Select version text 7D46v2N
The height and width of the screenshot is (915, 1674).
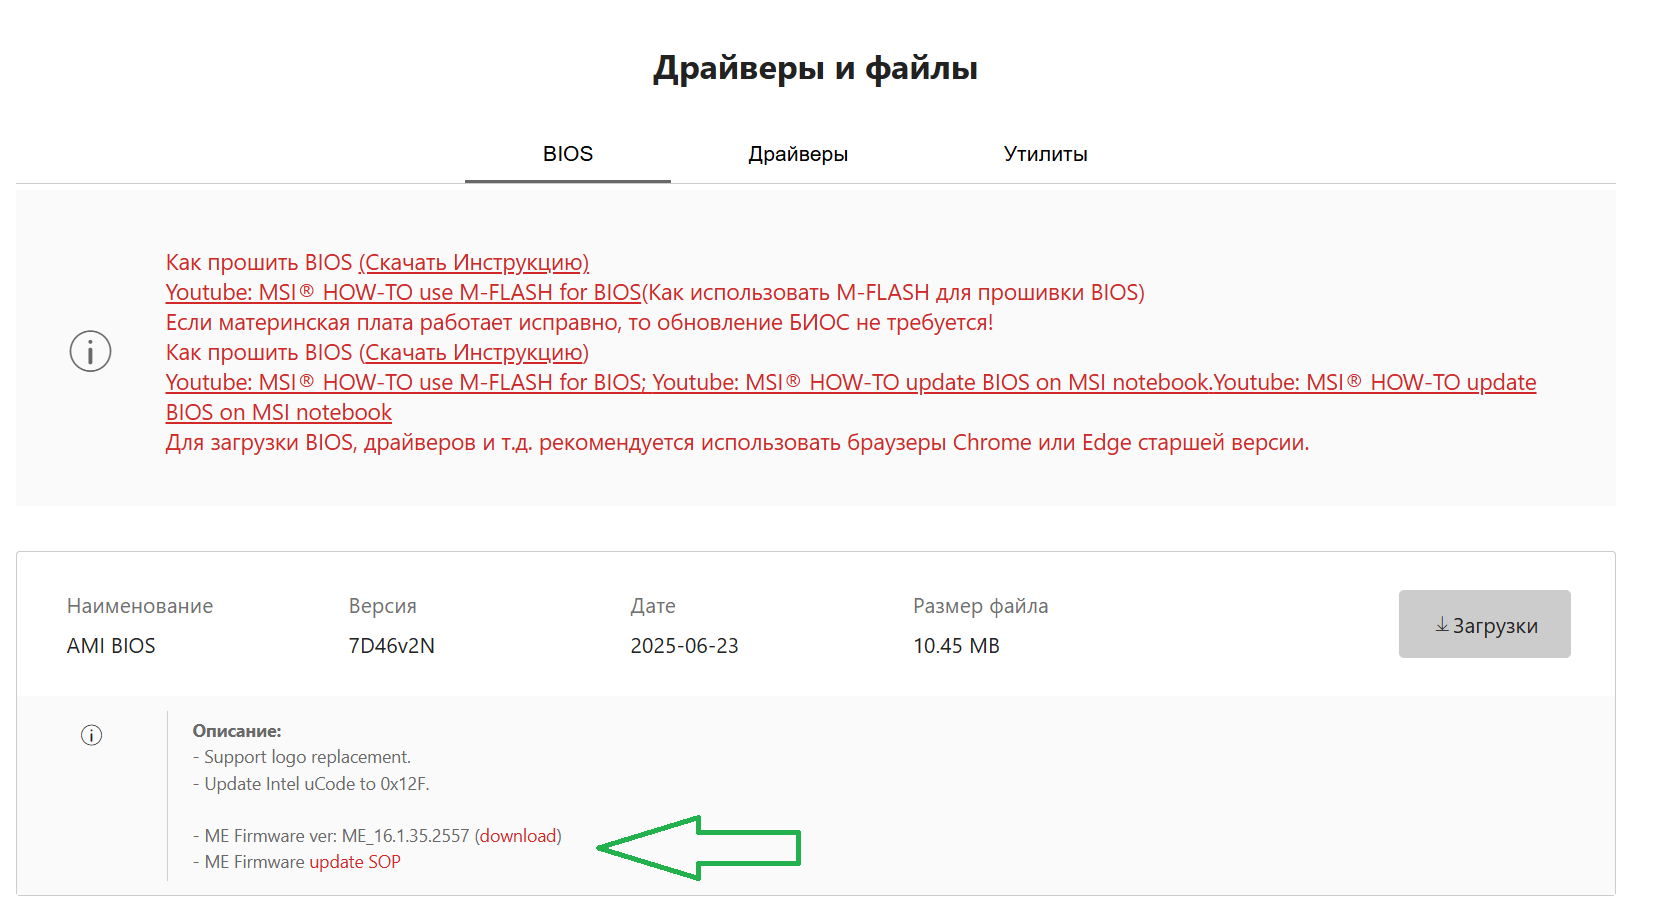[x=391, y=646]
